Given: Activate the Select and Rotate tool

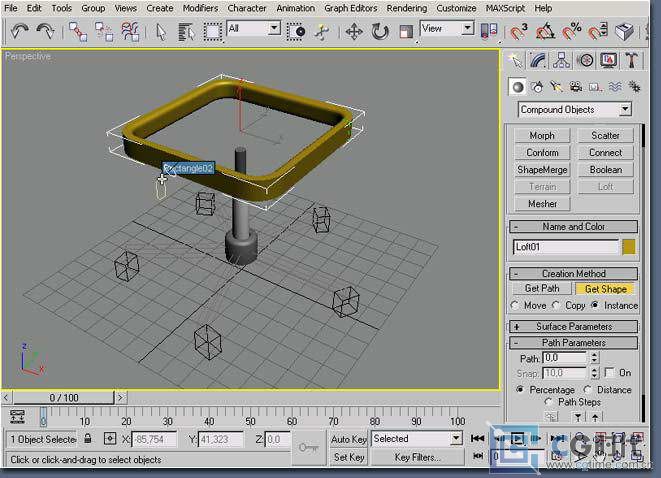Looking at the screenshot, I should pos(380,32).
